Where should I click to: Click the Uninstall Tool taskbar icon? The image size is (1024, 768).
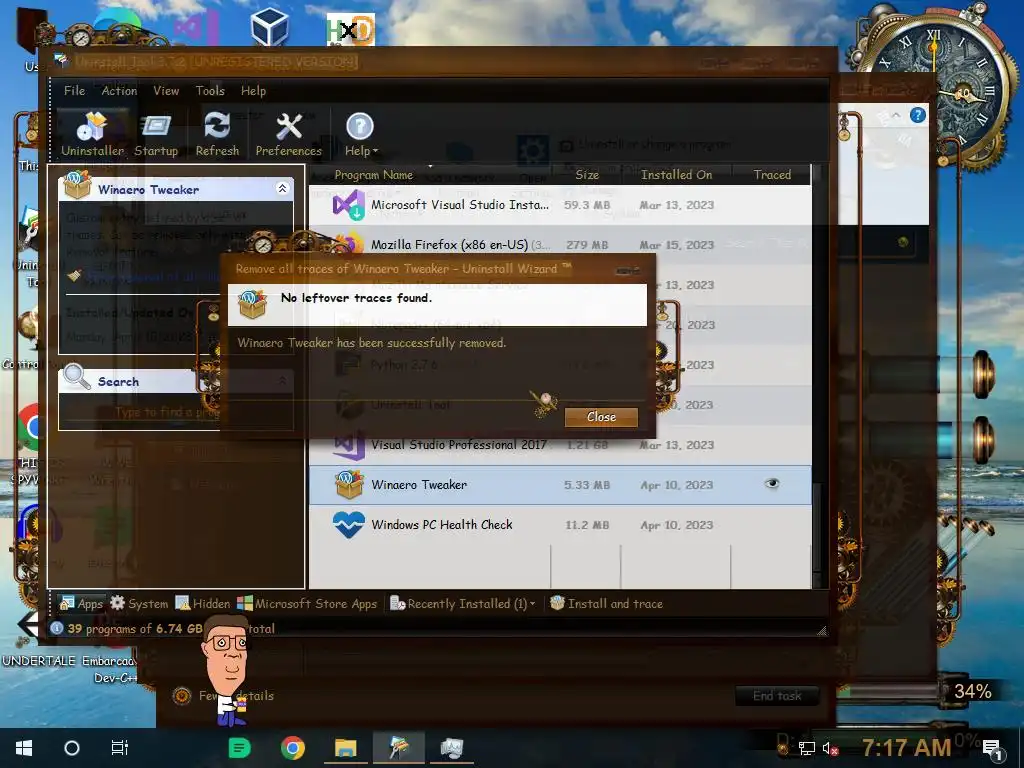pos(399,748)
